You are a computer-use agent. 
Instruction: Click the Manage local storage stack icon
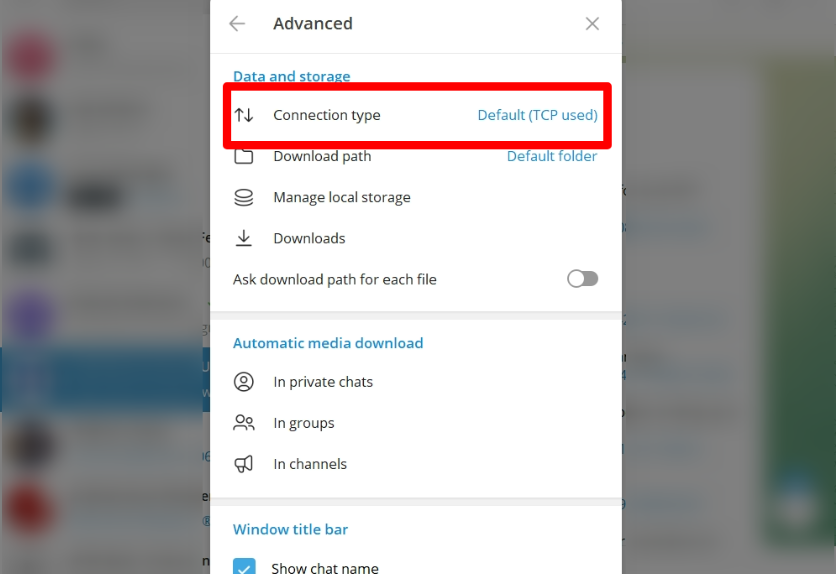(244, 198)
